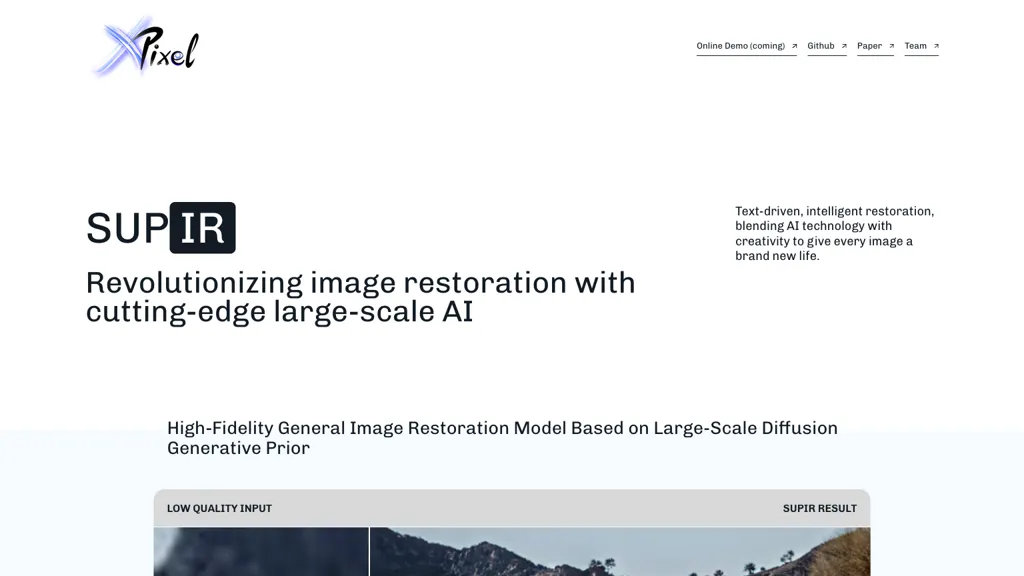Image resolution: width=1024 pixels, height=576 pixels.
Task: Select the SUPIR RESULT label
Action: (819, 508)
